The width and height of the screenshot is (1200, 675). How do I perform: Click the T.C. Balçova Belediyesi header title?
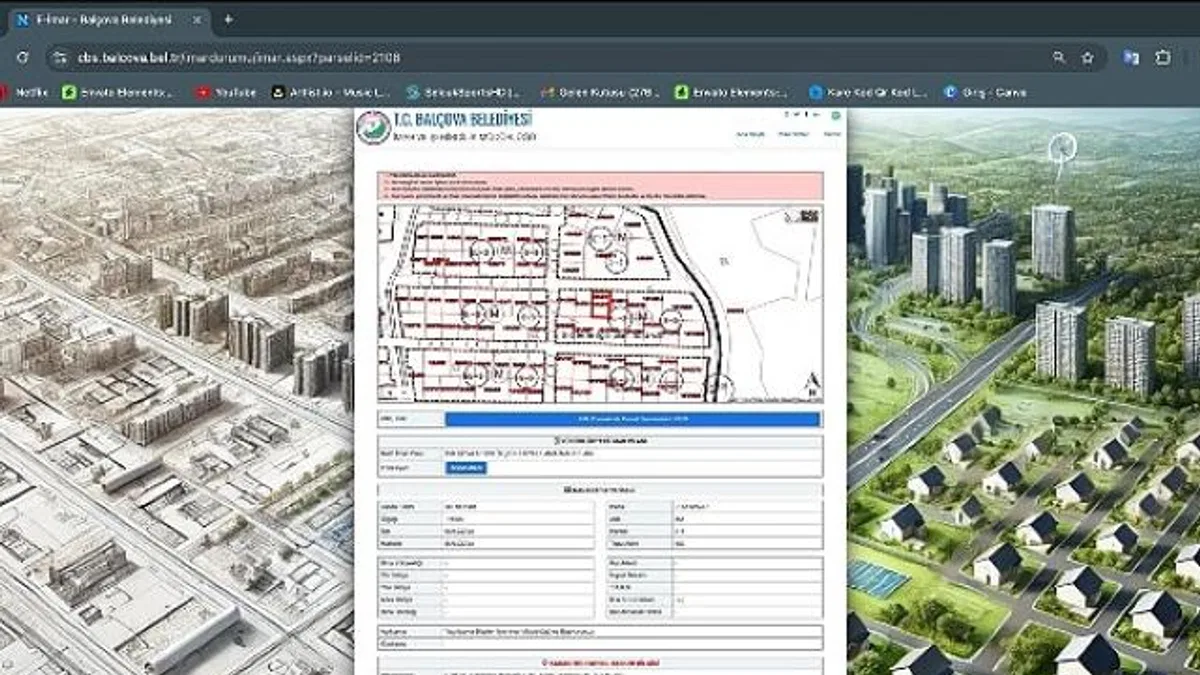tap(463, 120)
